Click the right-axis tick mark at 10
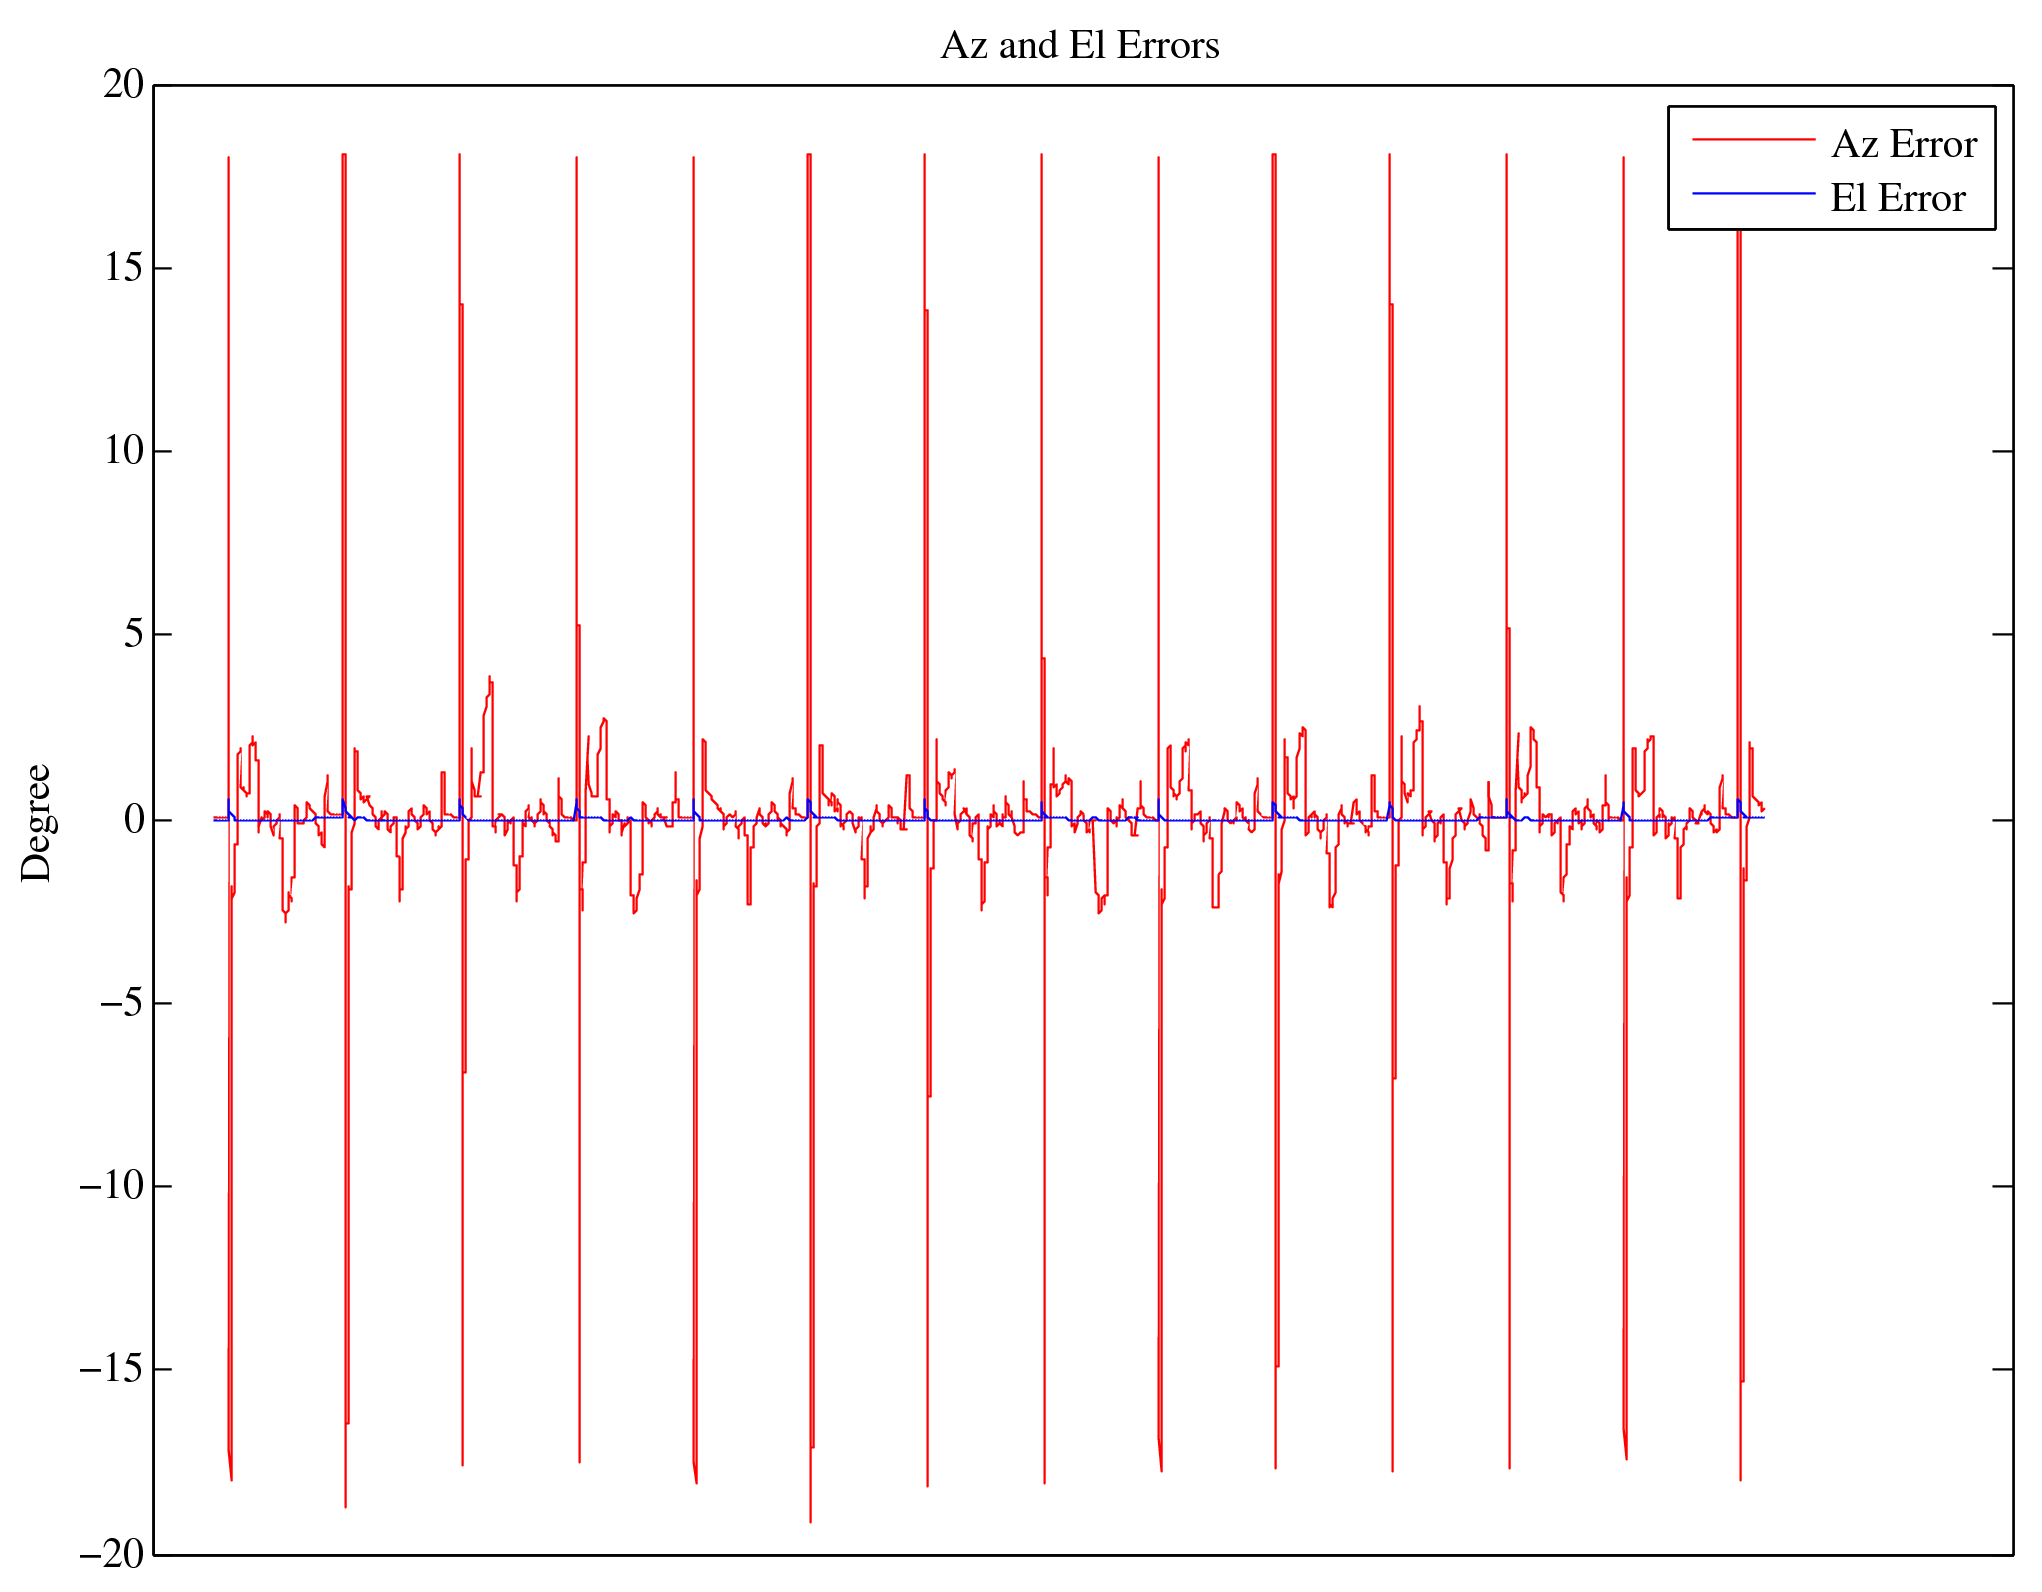 2002,451
